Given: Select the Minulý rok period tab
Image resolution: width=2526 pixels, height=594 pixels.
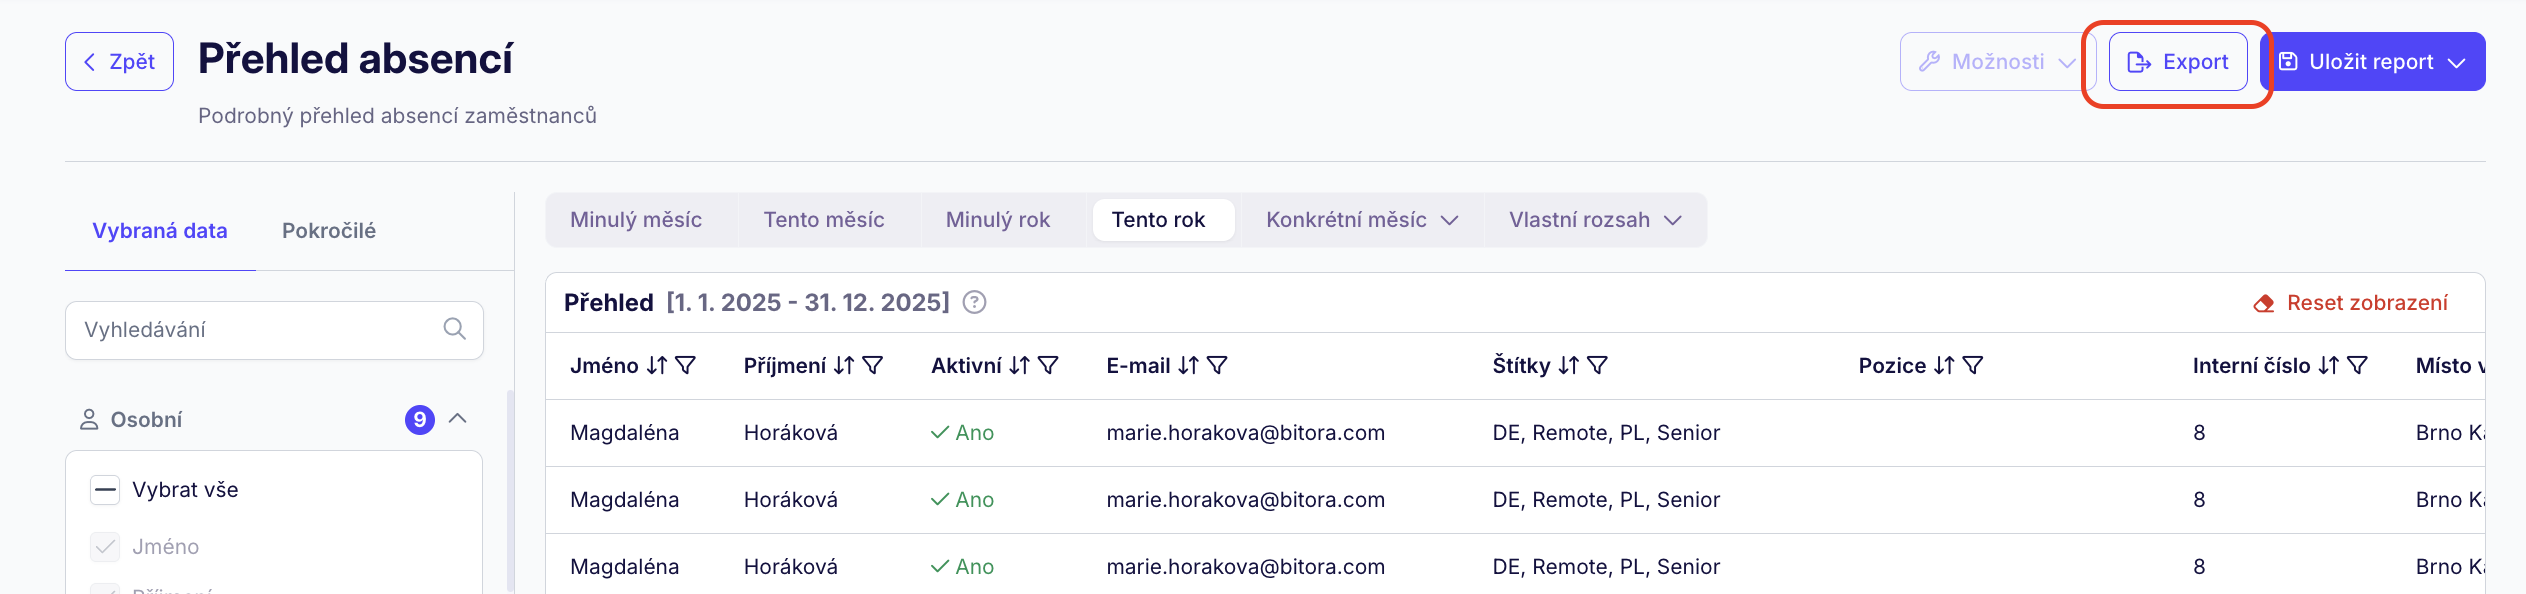Looking at the screenshot, I should coord(997,220).
